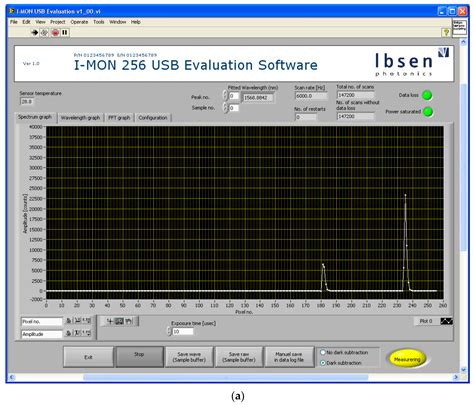Click the scroll left arrow
474x405 pixels.
(x=12, y=377)
